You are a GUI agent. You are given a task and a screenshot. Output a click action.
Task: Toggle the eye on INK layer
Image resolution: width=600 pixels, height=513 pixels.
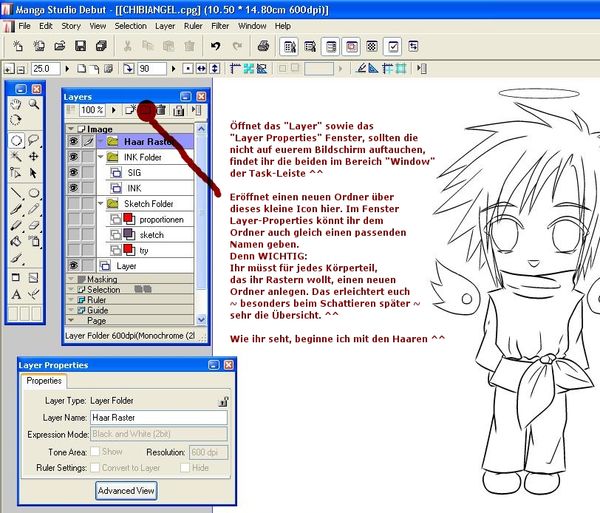pos(73,188)
